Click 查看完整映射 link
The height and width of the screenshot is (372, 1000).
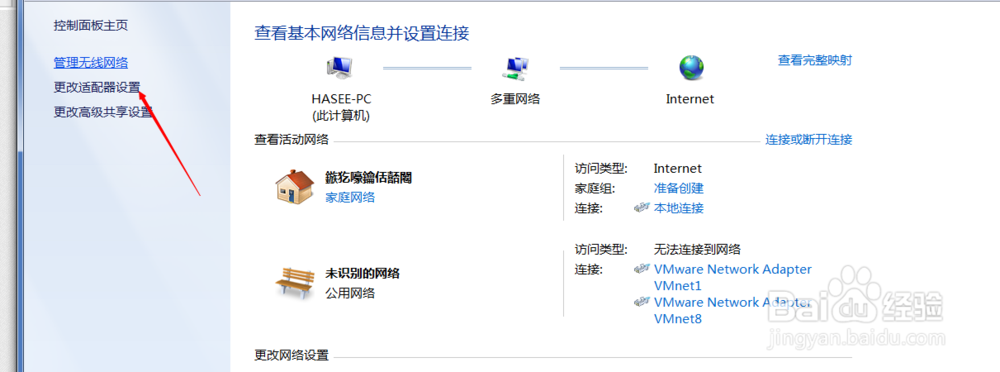(x=814, y=61)
